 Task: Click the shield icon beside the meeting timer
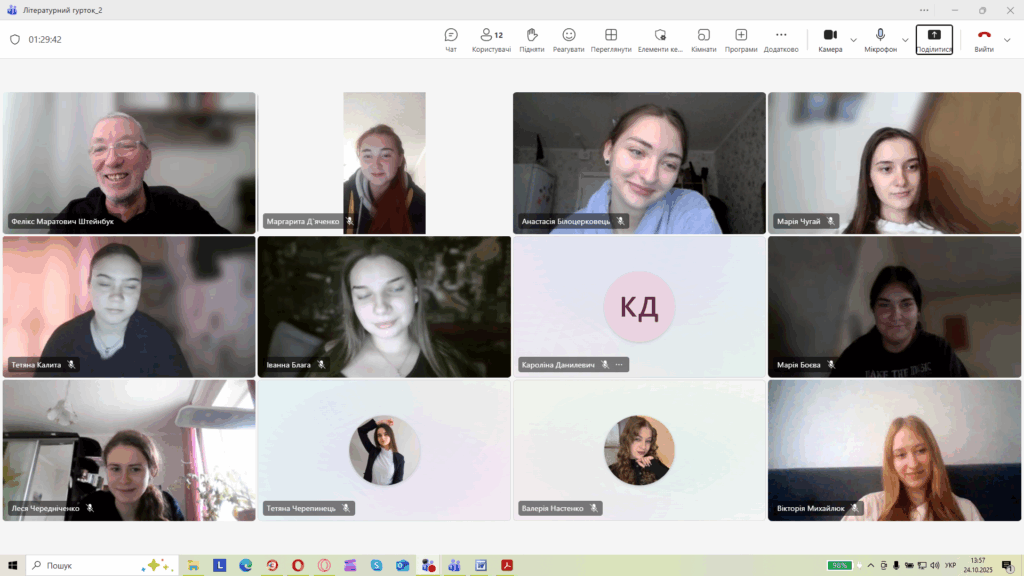(x=14, y=40)
